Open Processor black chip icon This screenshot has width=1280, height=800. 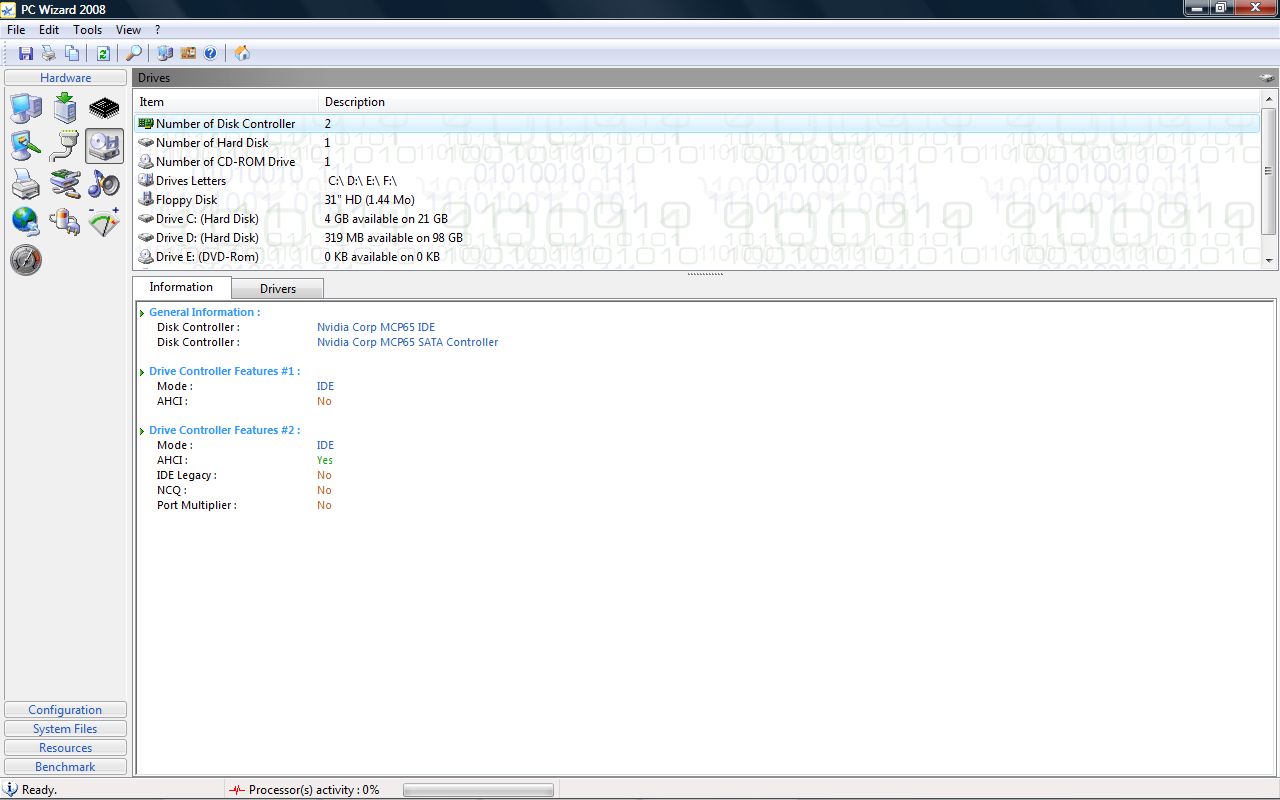coord(104,108)
